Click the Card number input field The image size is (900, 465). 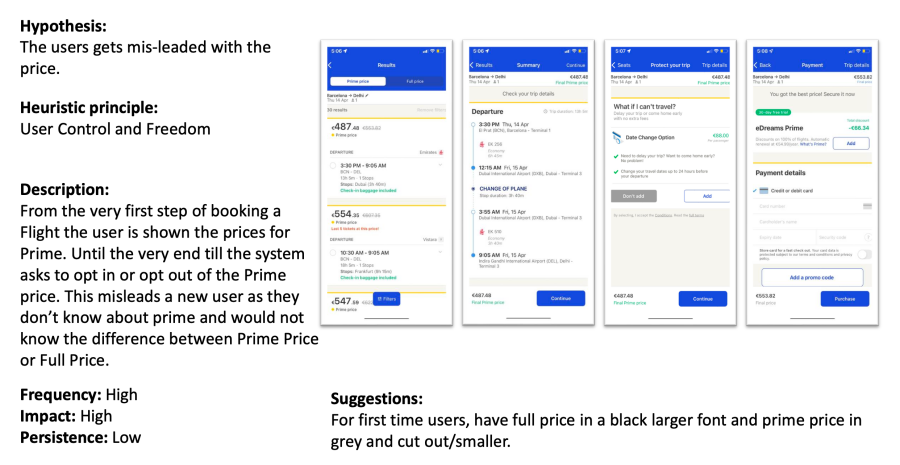pyautogui.click(x=812, y=206)
